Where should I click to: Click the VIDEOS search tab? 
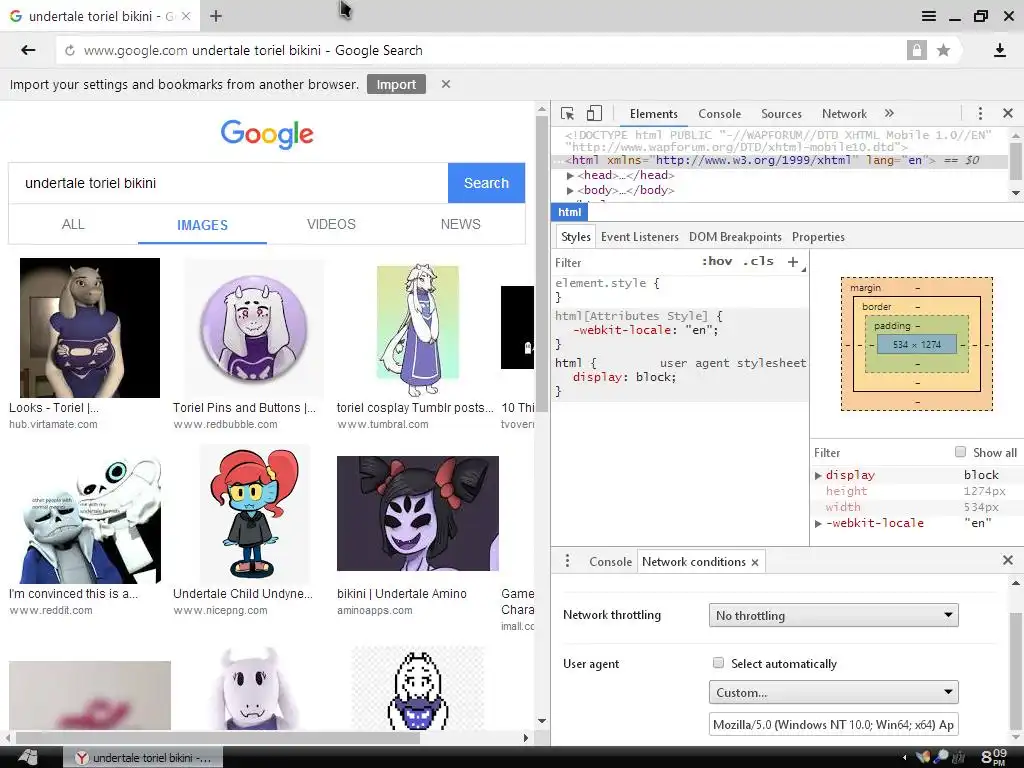pyautogui.click(x=331, y=224)
